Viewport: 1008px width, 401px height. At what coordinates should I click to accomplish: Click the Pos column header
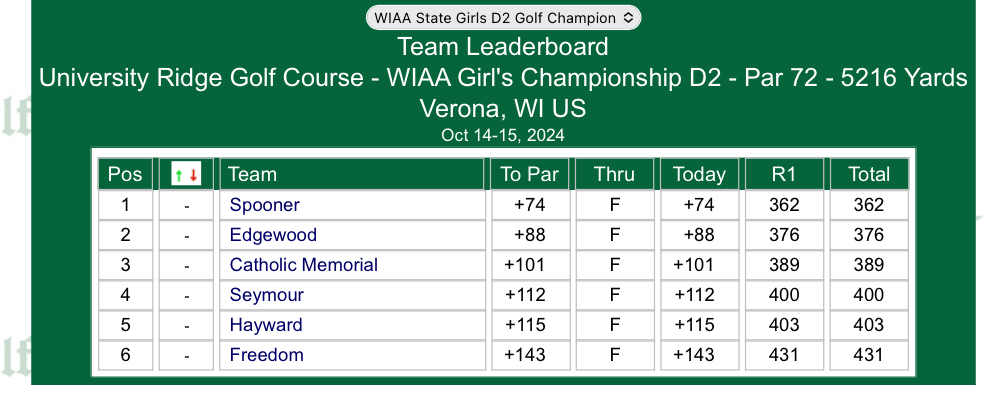coord(125,174)
